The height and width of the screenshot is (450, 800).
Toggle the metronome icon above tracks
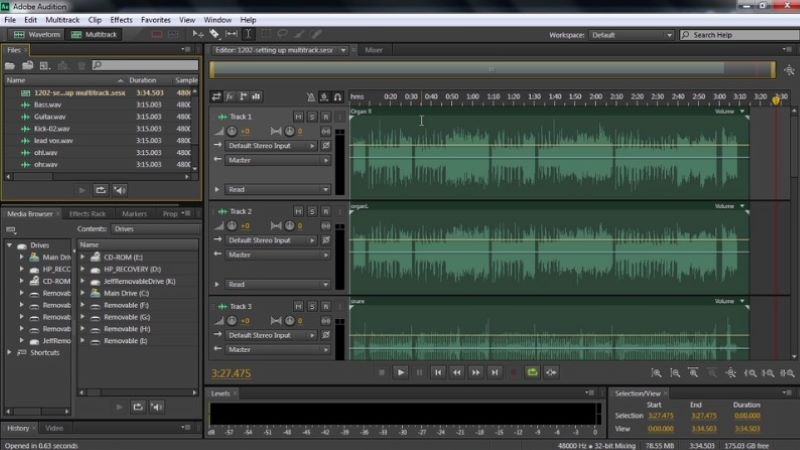pos(311,97)
